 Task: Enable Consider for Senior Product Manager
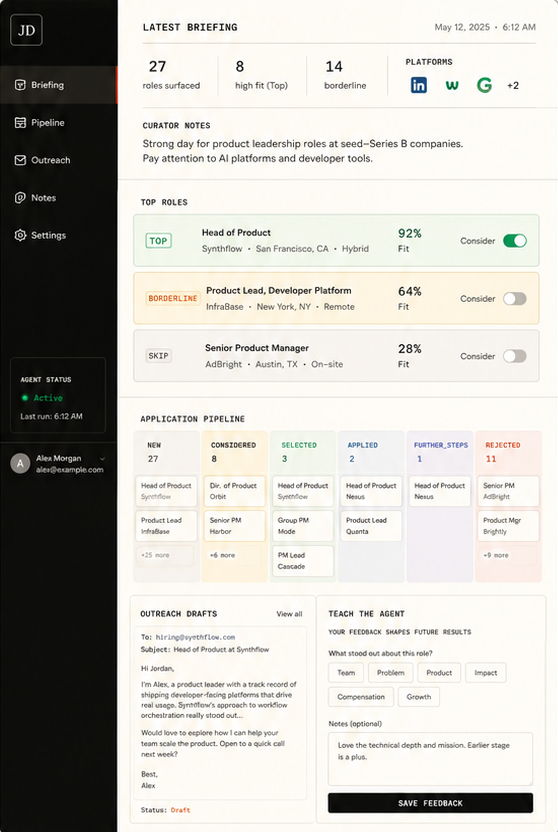(515, 356)
